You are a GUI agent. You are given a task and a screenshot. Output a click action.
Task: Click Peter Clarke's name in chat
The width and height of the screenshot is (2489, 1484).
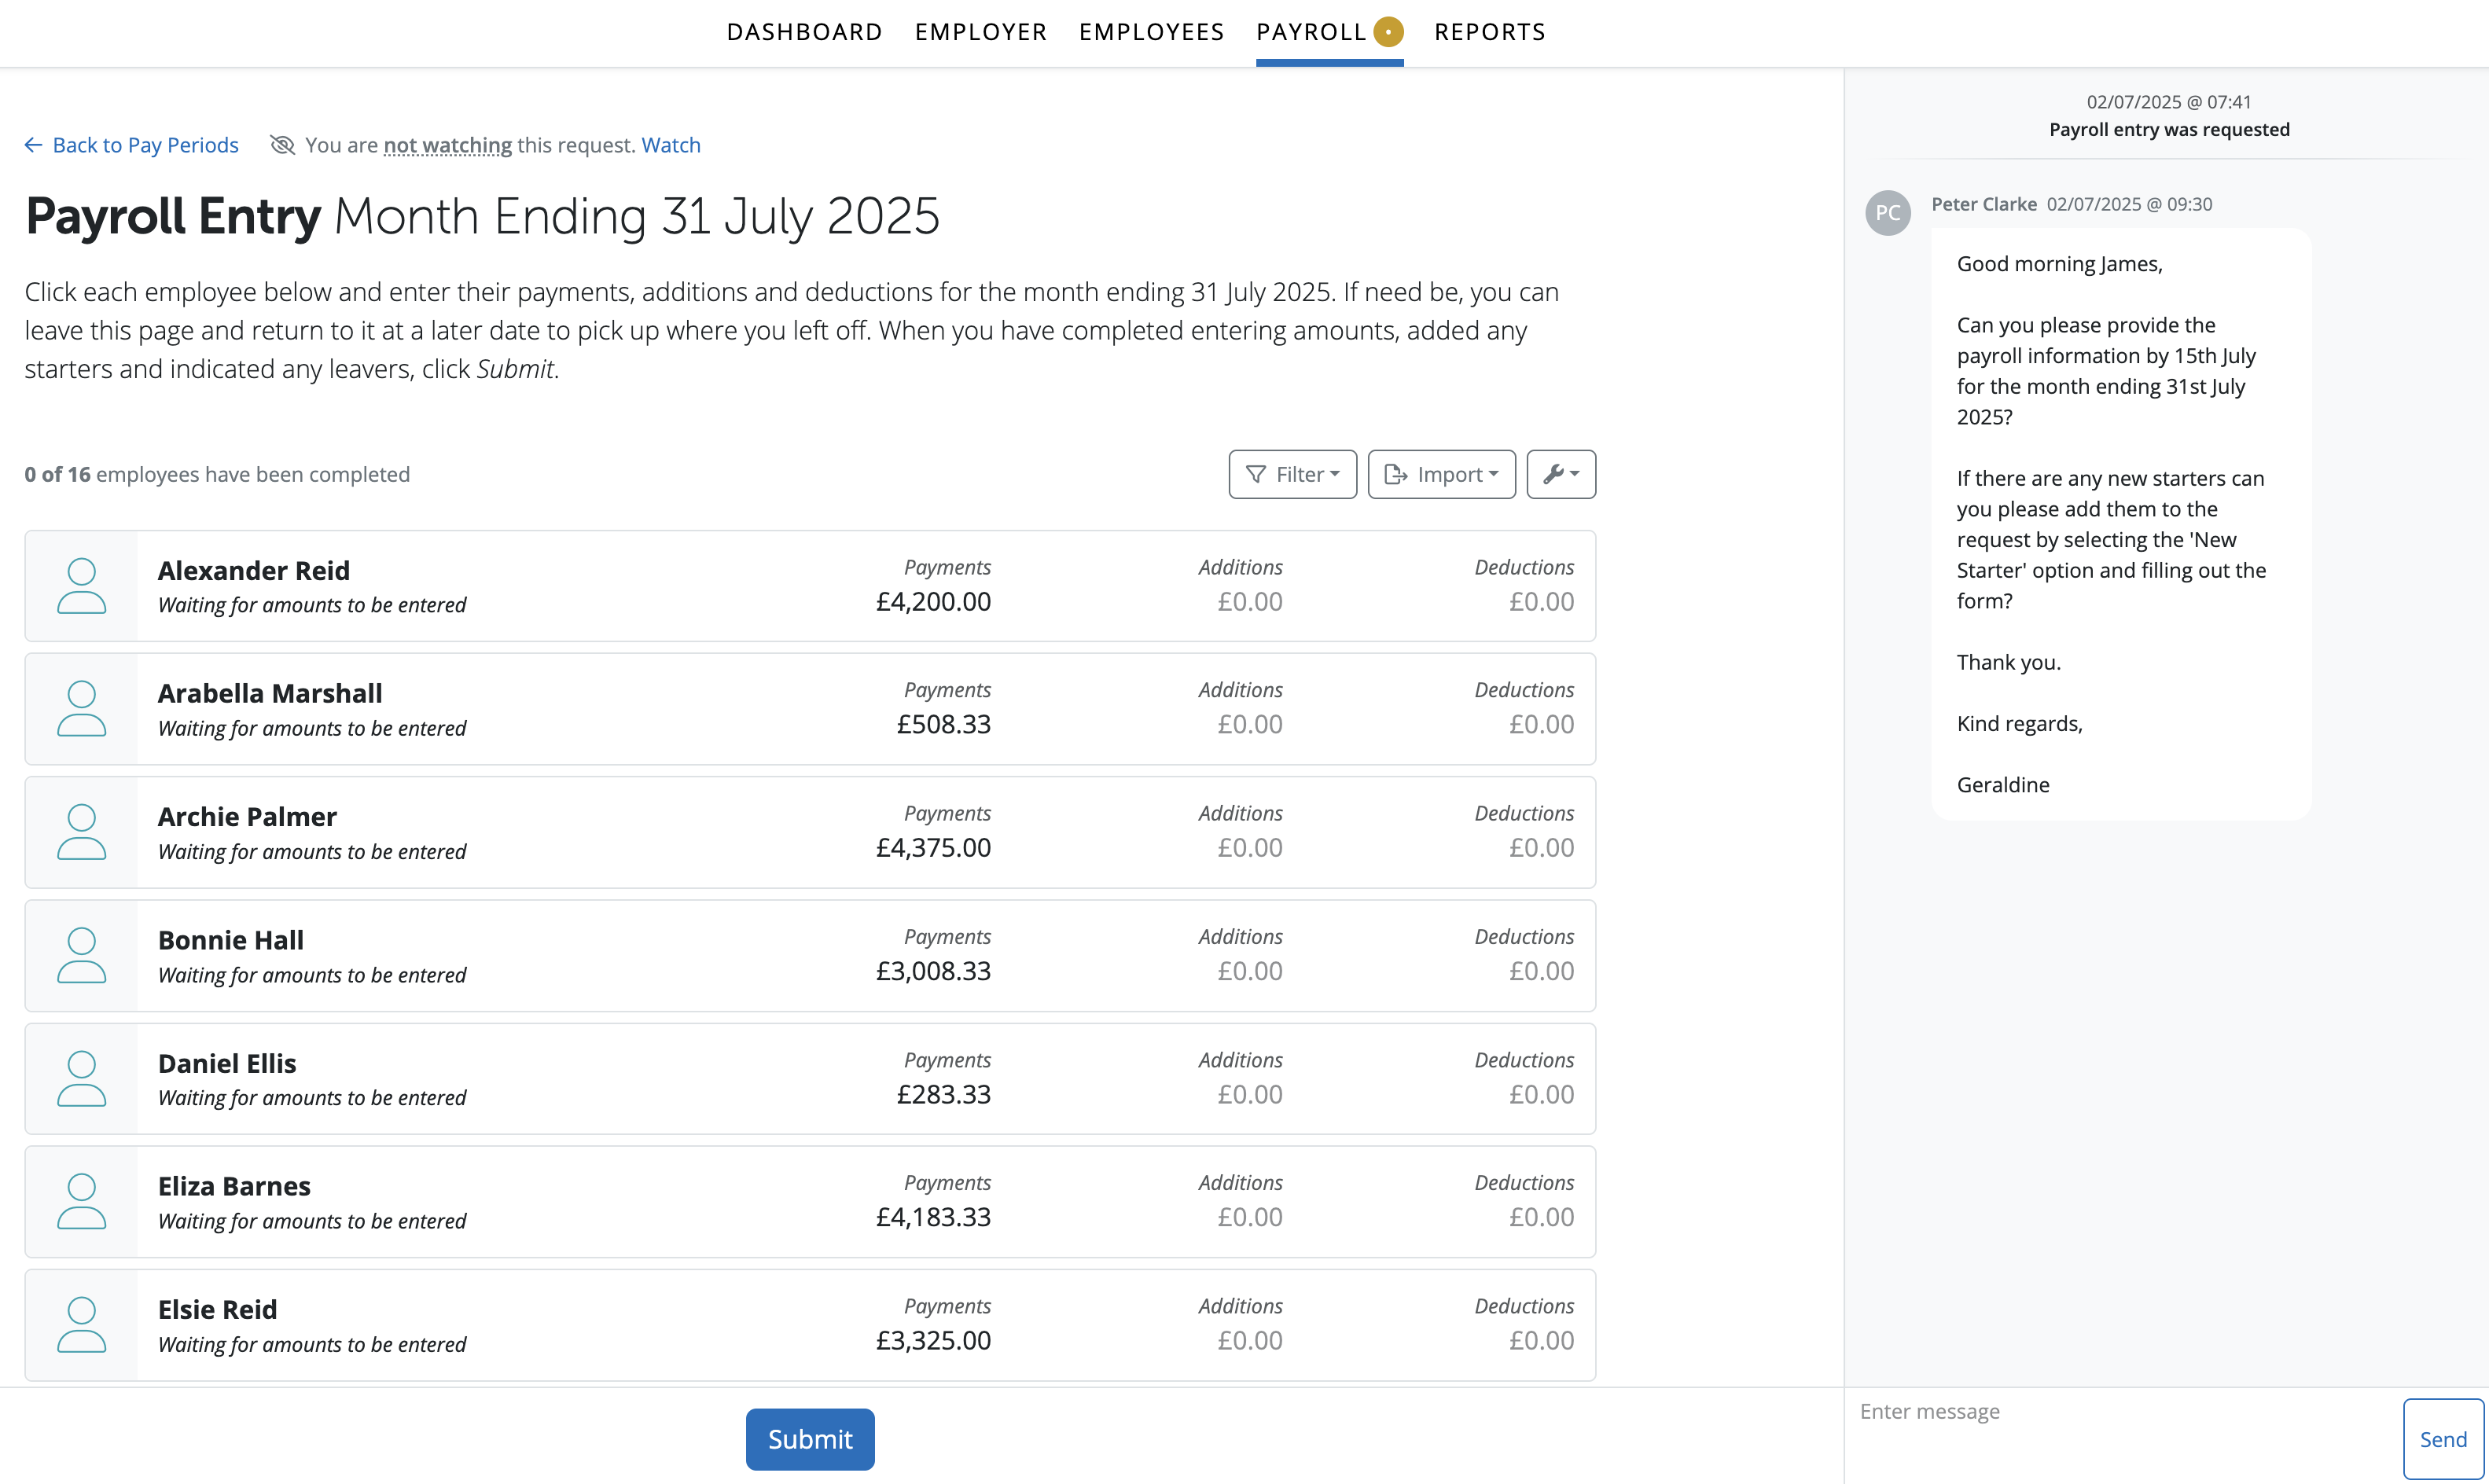point(1983,204)
